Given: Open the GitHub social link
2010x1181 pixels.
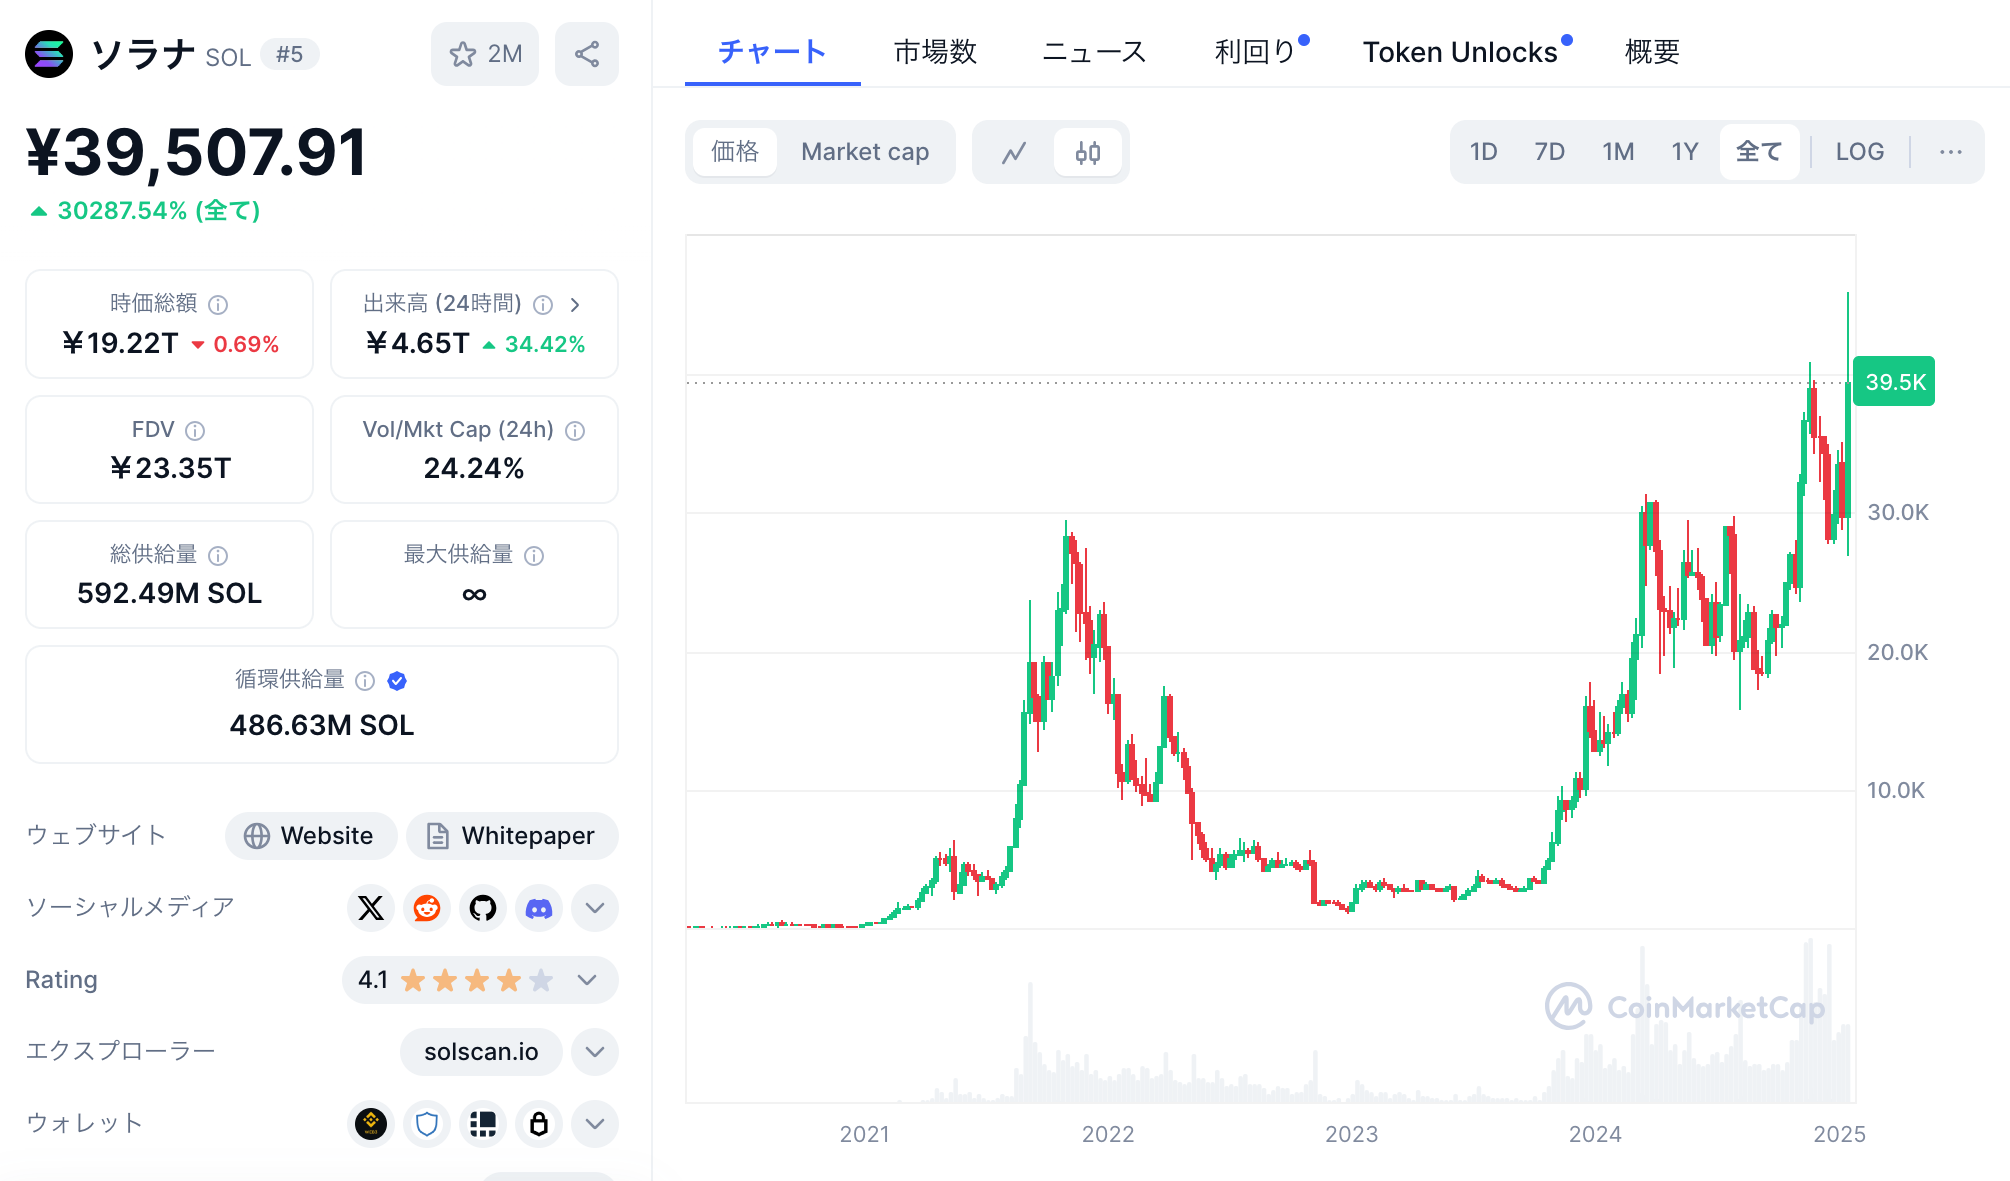Looking at the screenshot, I should [x=483, y=908].
